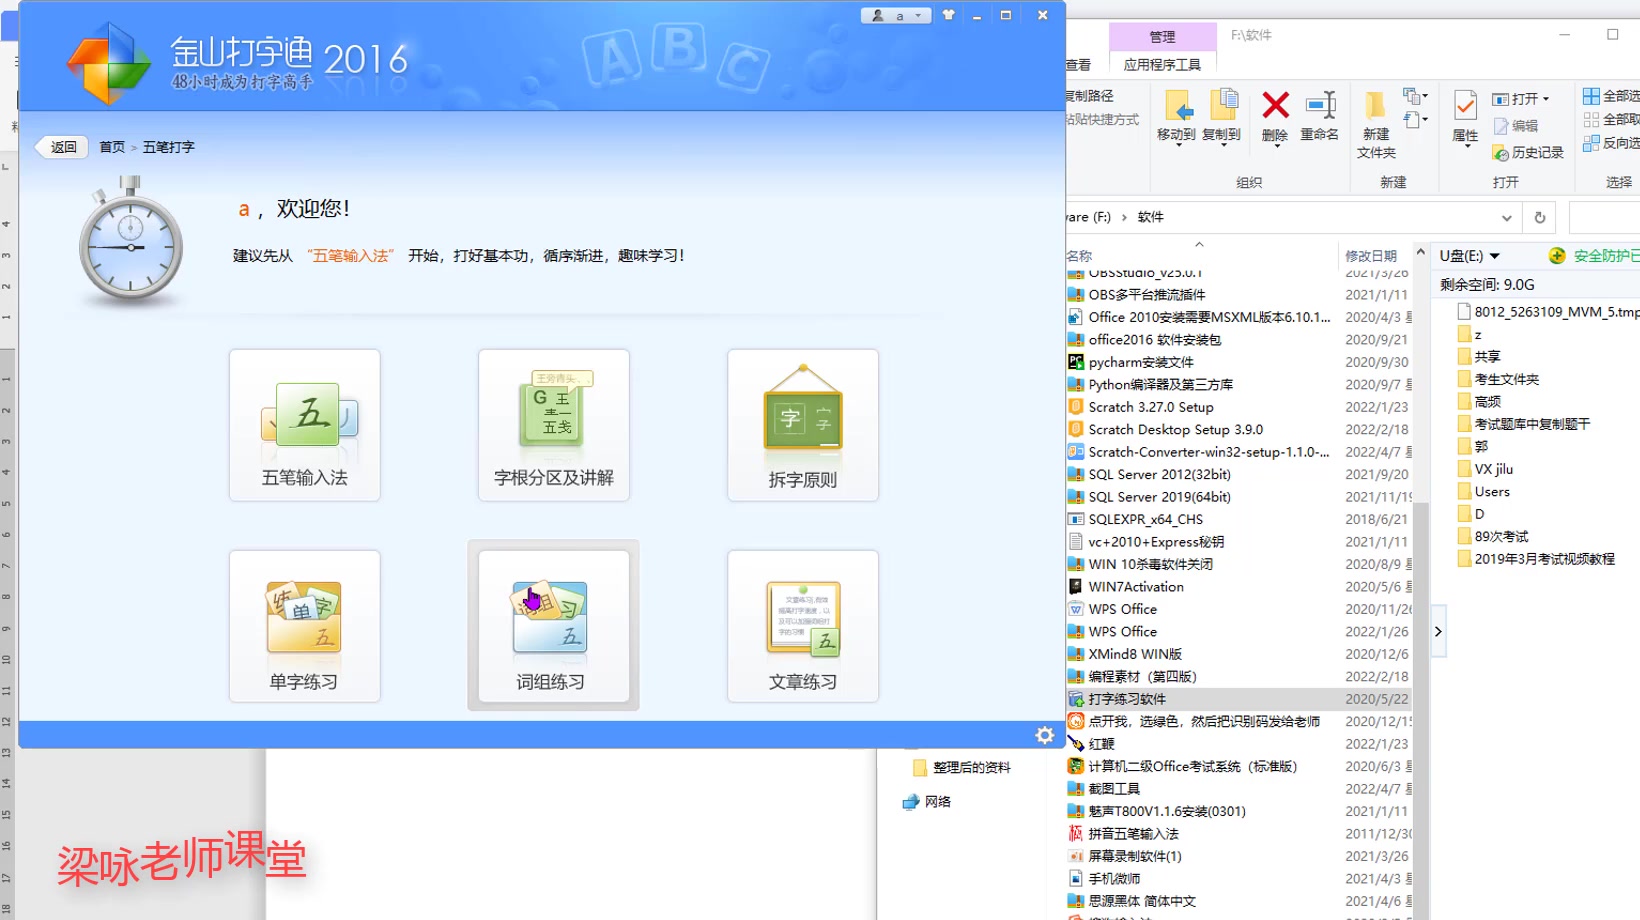The width and height of the screenshot is (1640, 920).
Task: Open 整理后的资料 folder in navigation pane
Action: (x=961, y=768)
